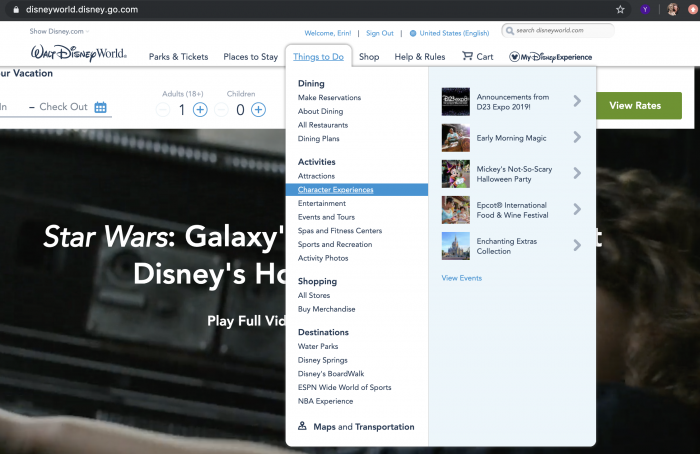Image resolution: width=700 pixels, height=454 pixels.
Task: Click the browser address bar URL
Action: pos(82,9)
